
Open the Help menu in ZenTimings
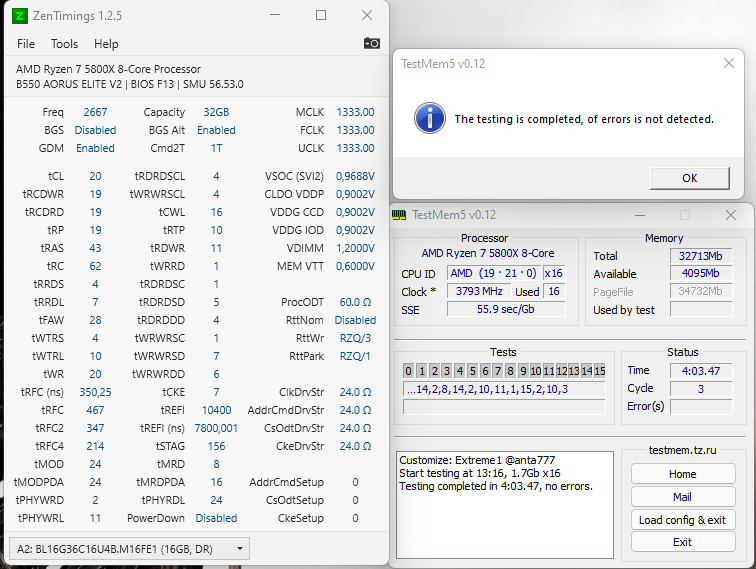[x=106, y=44]
